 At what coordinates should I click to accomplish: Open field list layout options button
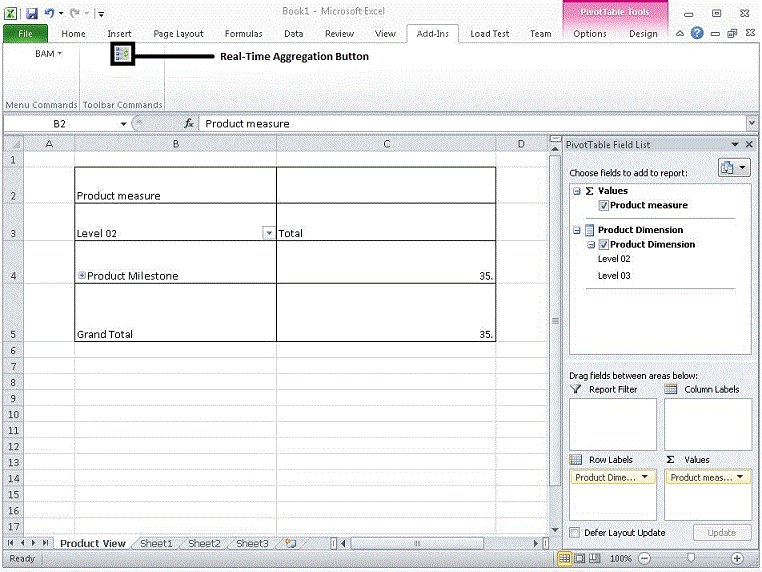[734, 168]
